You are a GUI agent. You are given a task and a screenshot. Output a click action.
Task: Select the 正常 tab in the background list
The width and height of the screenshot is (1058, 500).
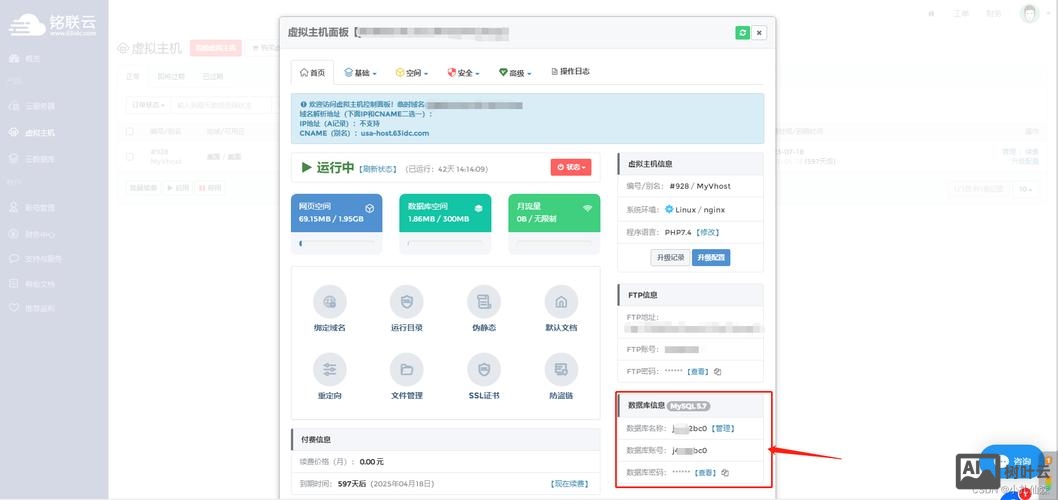133,76
